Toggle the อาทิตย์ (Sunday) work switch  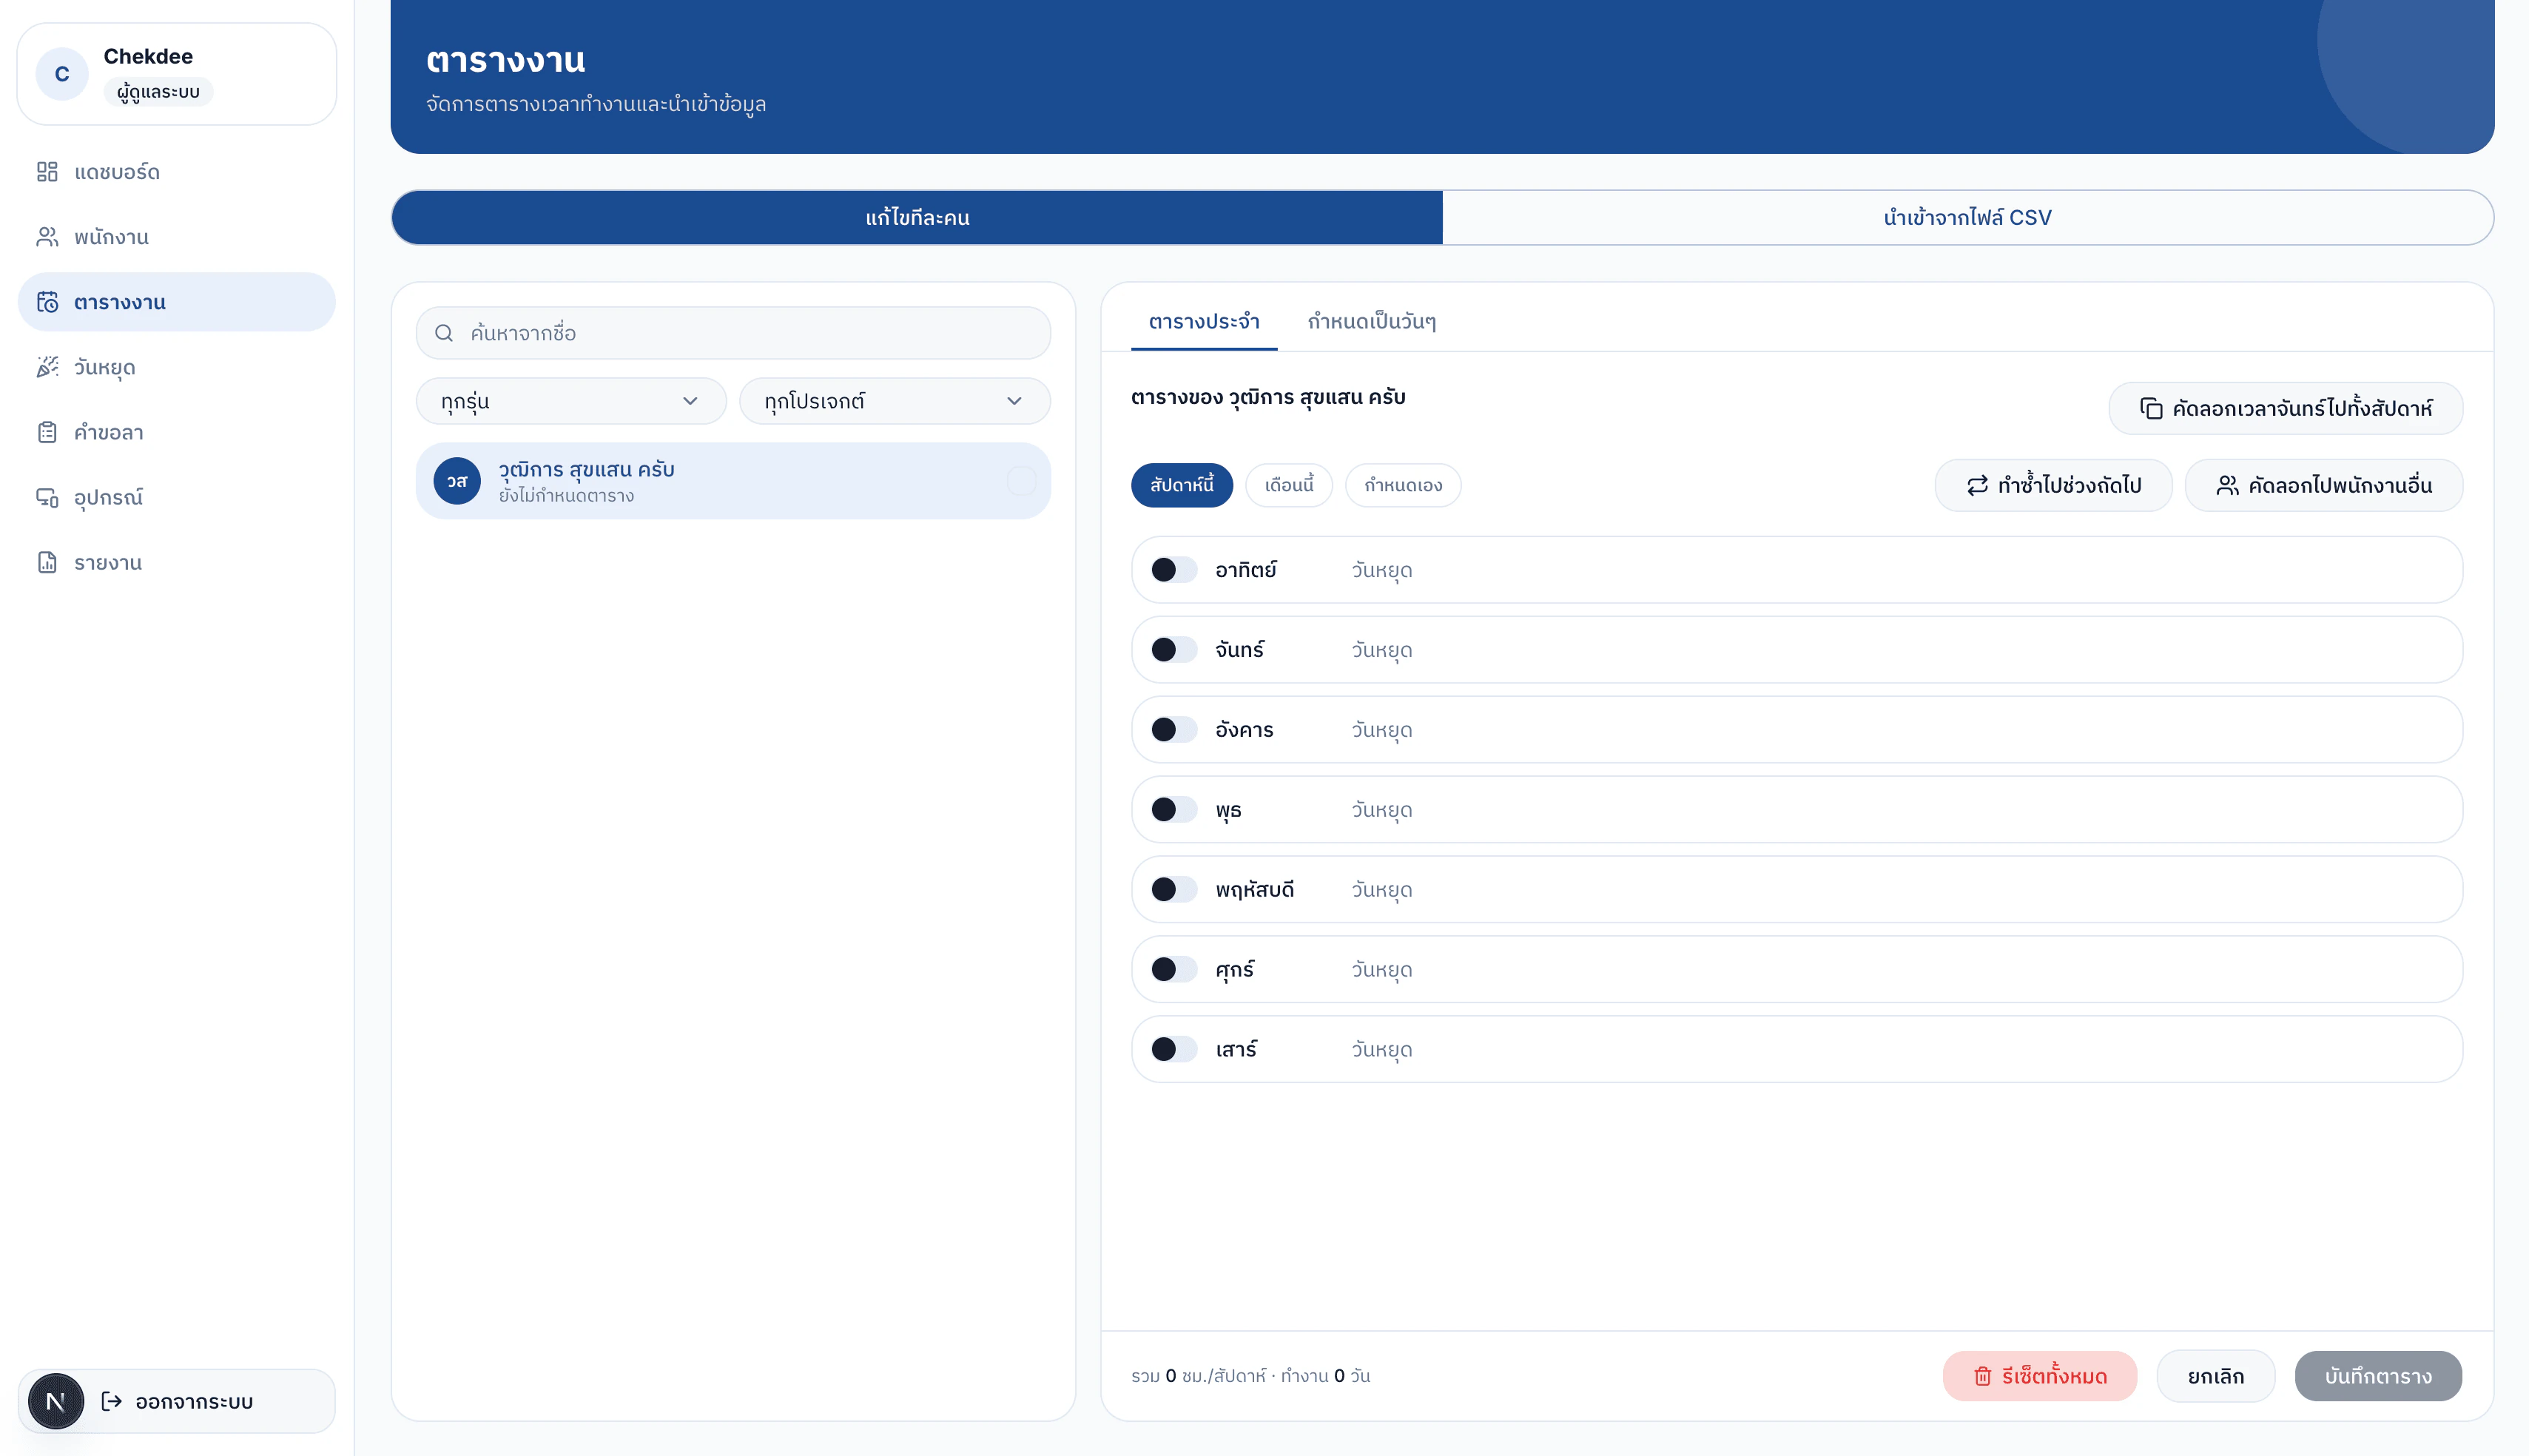(x=1173, y=570)
